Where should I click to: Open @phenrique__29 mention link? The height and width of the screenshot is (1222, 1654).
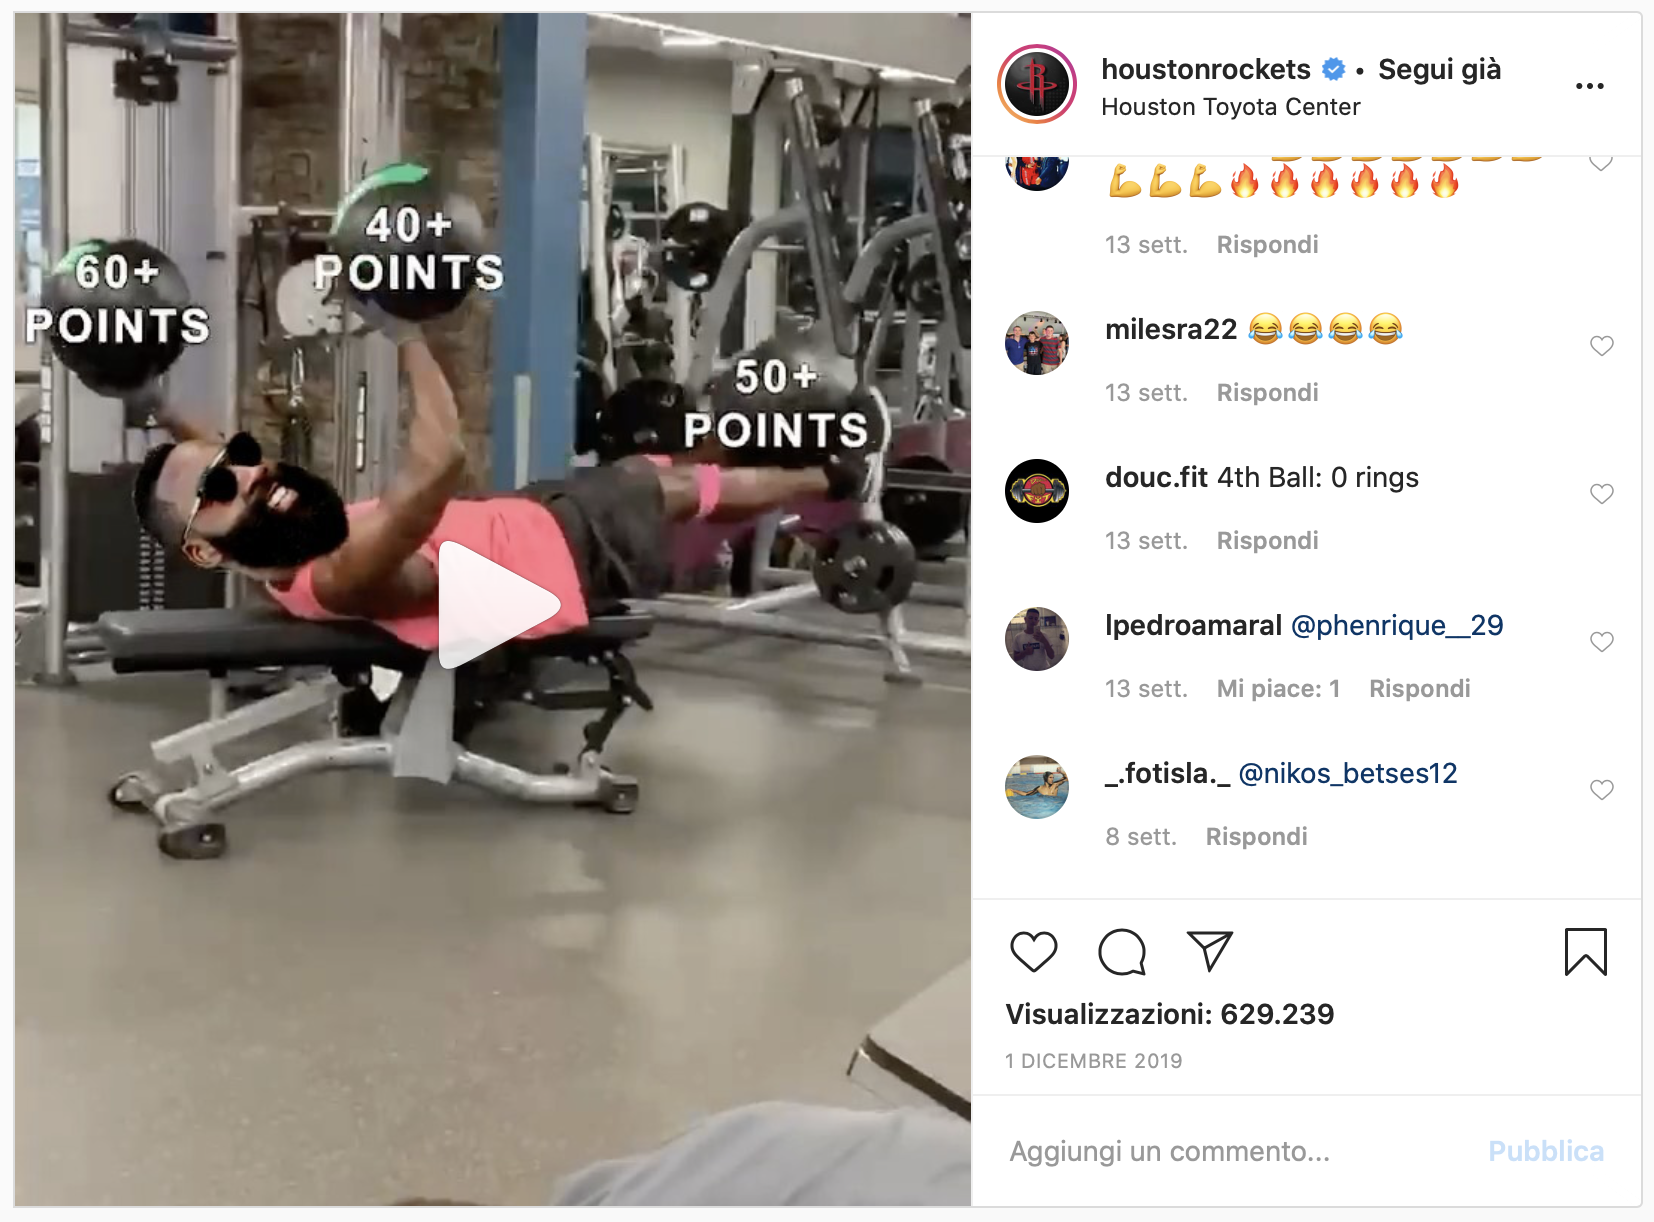tap(1397, 626)
